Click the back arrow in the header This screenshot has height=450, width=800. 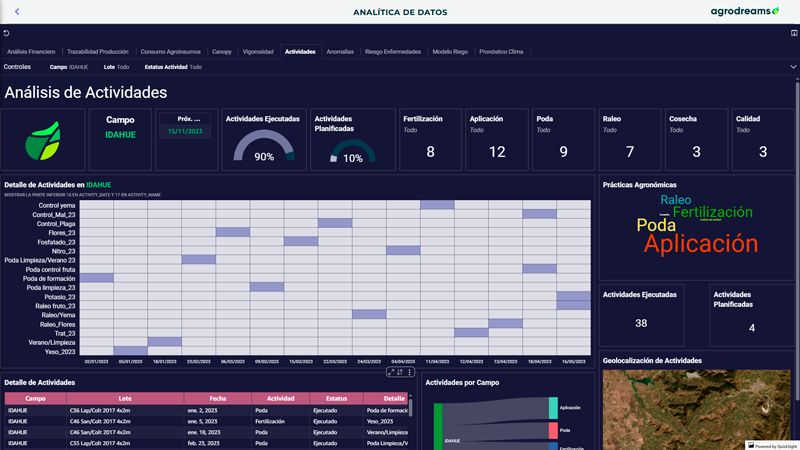point(16,12)
